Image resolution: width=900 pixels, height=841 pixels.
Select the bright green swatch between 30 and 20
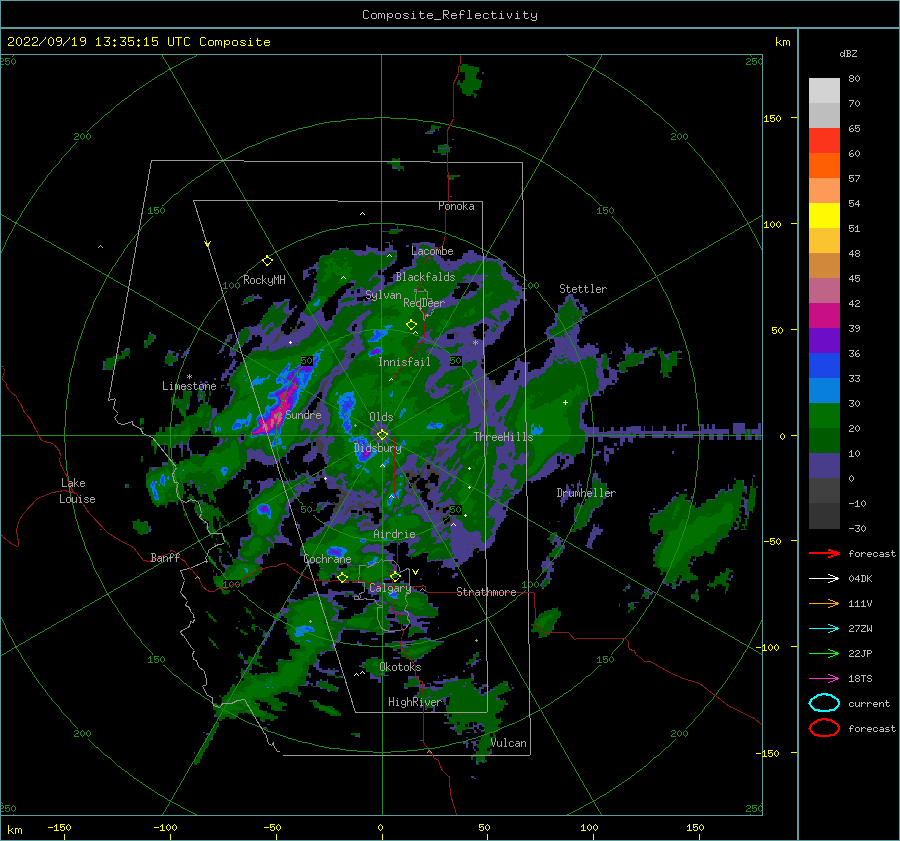[824, 415]
